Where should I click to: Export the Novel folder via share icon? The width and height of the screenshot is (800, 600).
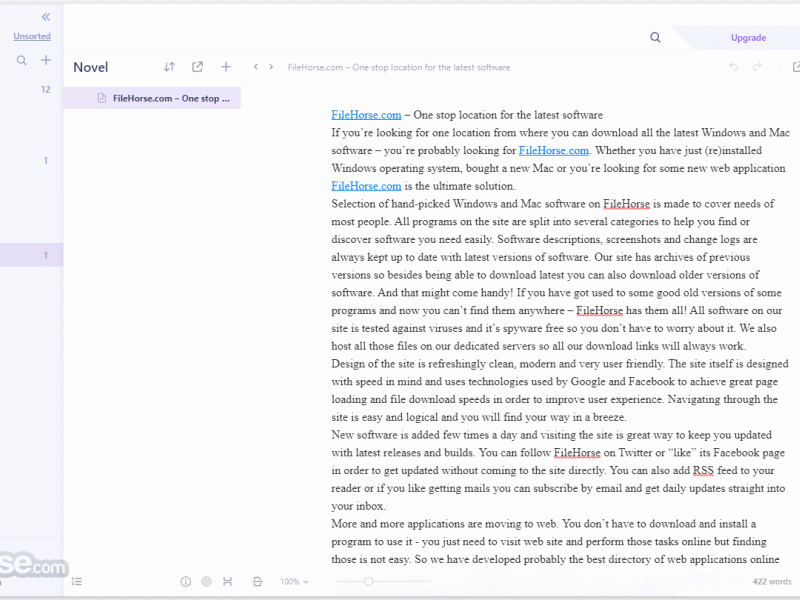(x=197, y=67)
